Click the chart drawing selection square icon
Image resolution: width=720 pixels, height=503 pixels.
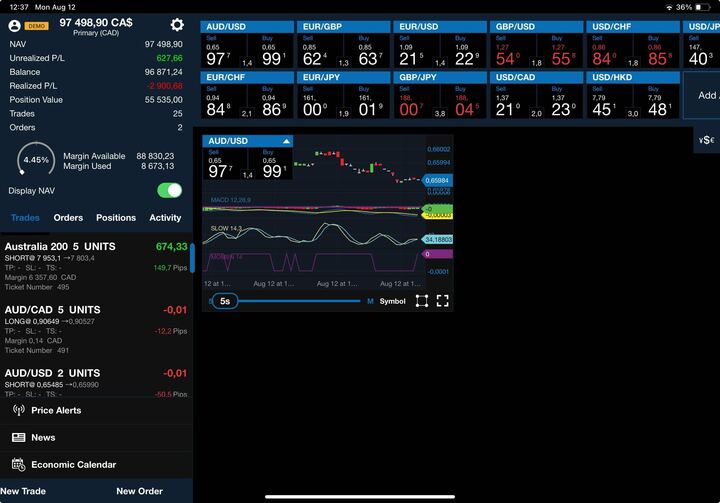tap(422, 300)
